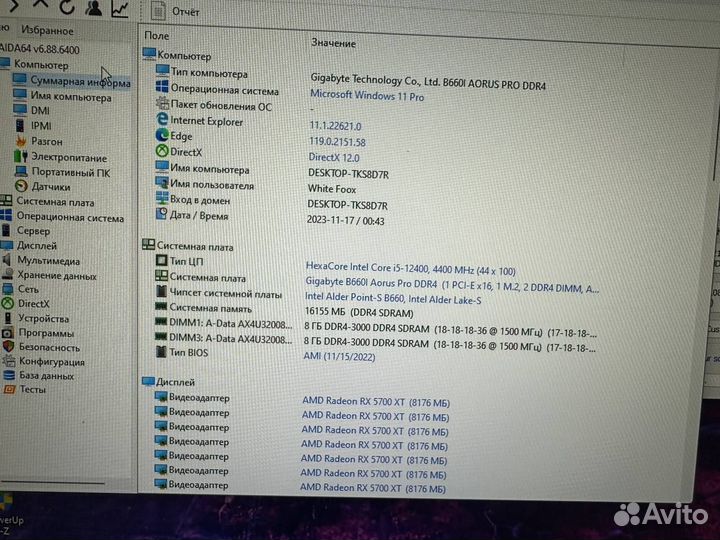The height and width of the screenshot is (540, 720).
Task: Click the Значение column header
Action: coord(333,43)
